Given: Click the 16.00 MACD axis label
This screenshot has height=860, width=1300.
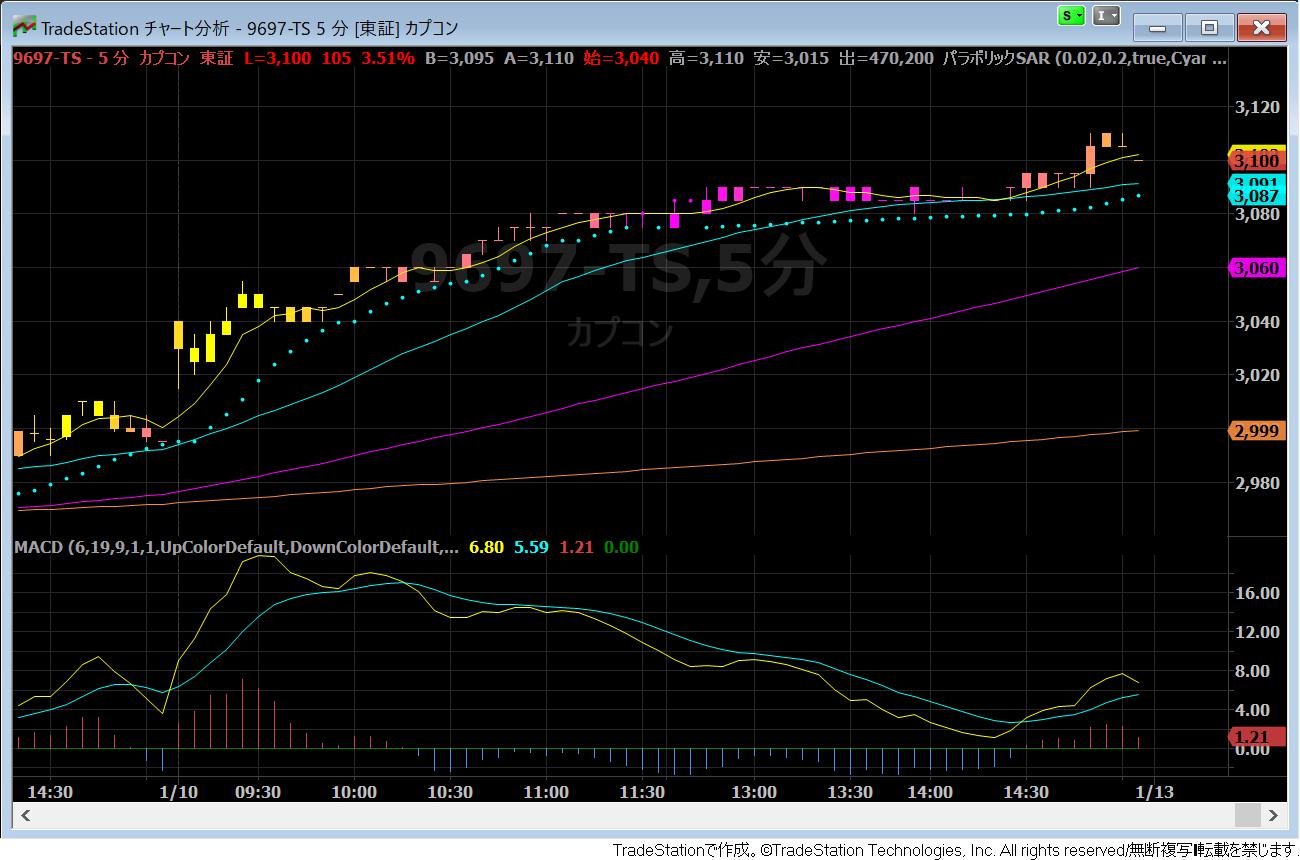Looking at the screenshot, I should click(1258, 593).
